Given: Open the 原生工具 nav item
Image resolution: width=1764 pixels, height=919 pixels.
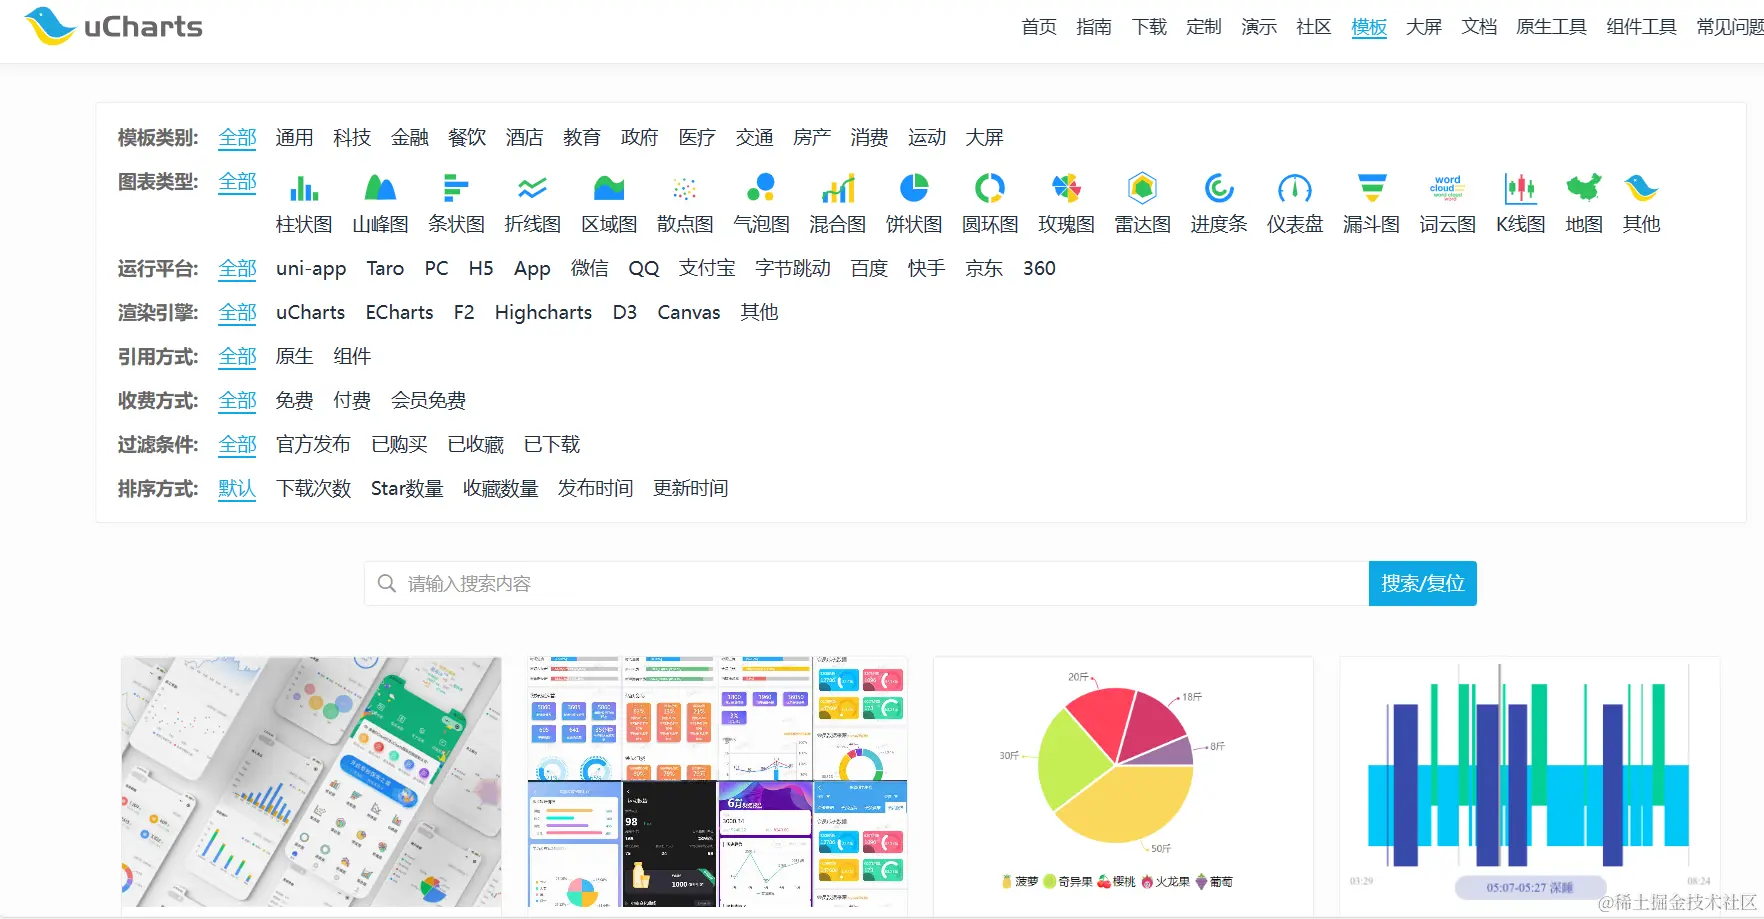Looking at the screenshot, I should tap(1552, 27).
